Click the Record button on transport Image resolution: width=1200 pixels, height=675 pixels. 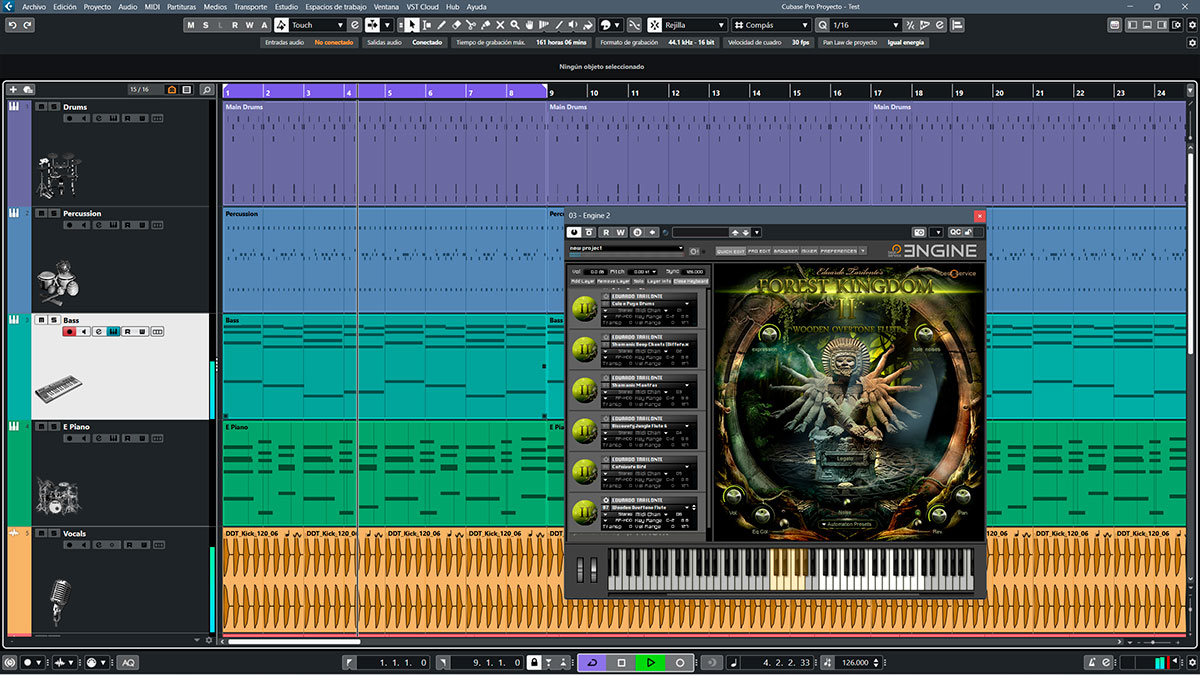pyautogui.click(x=680, y=662)
